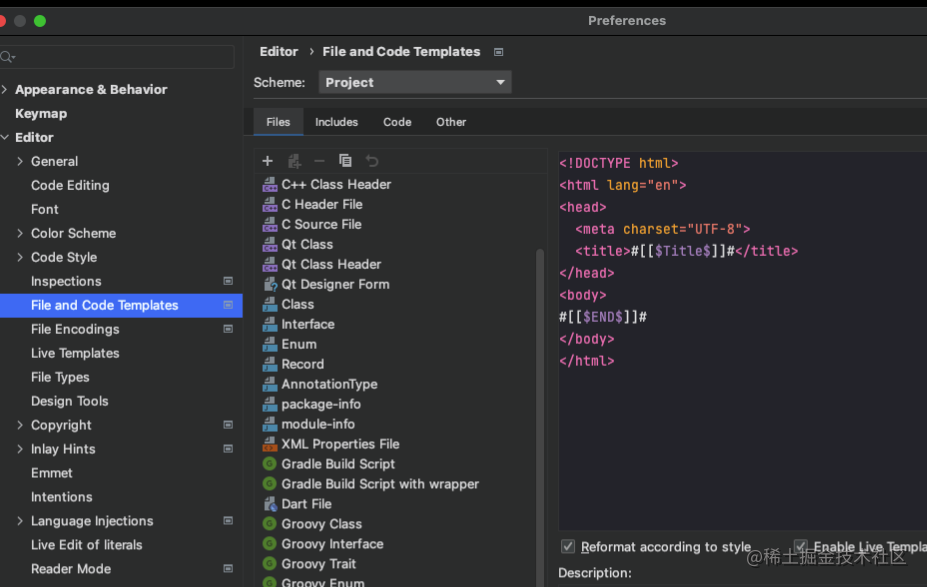The image size is (927, 587).
Task: Click Editor in the breadcrumb
Action: click(x=278, y=51)
